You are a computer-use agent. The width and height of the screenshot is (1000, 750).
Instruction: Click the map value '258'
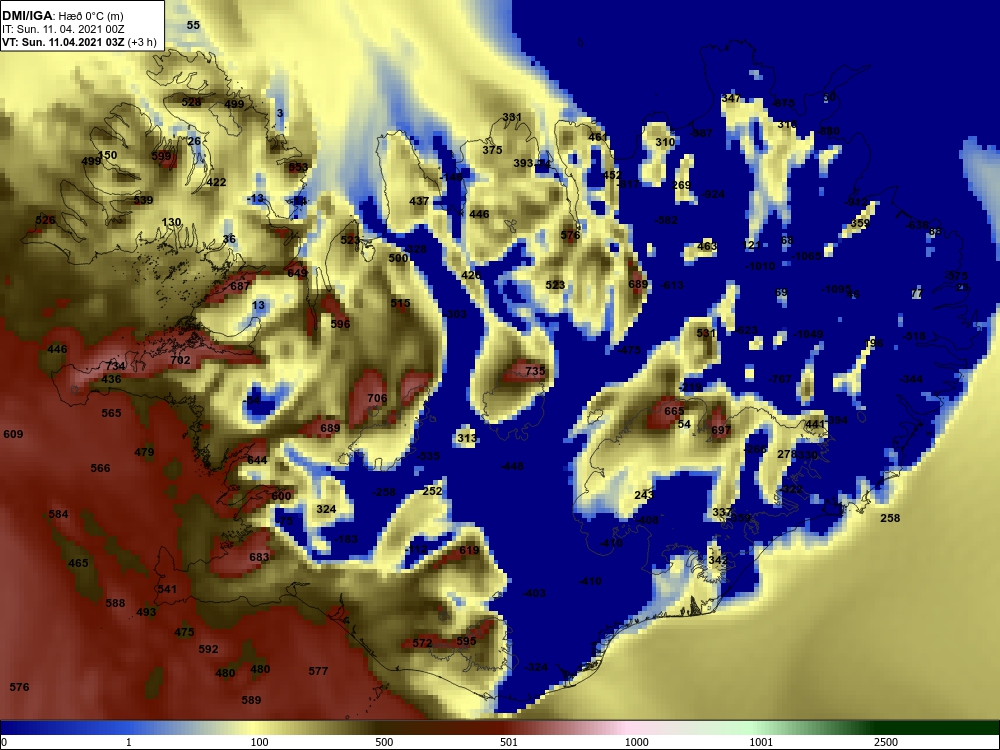(x=890, y=517)
